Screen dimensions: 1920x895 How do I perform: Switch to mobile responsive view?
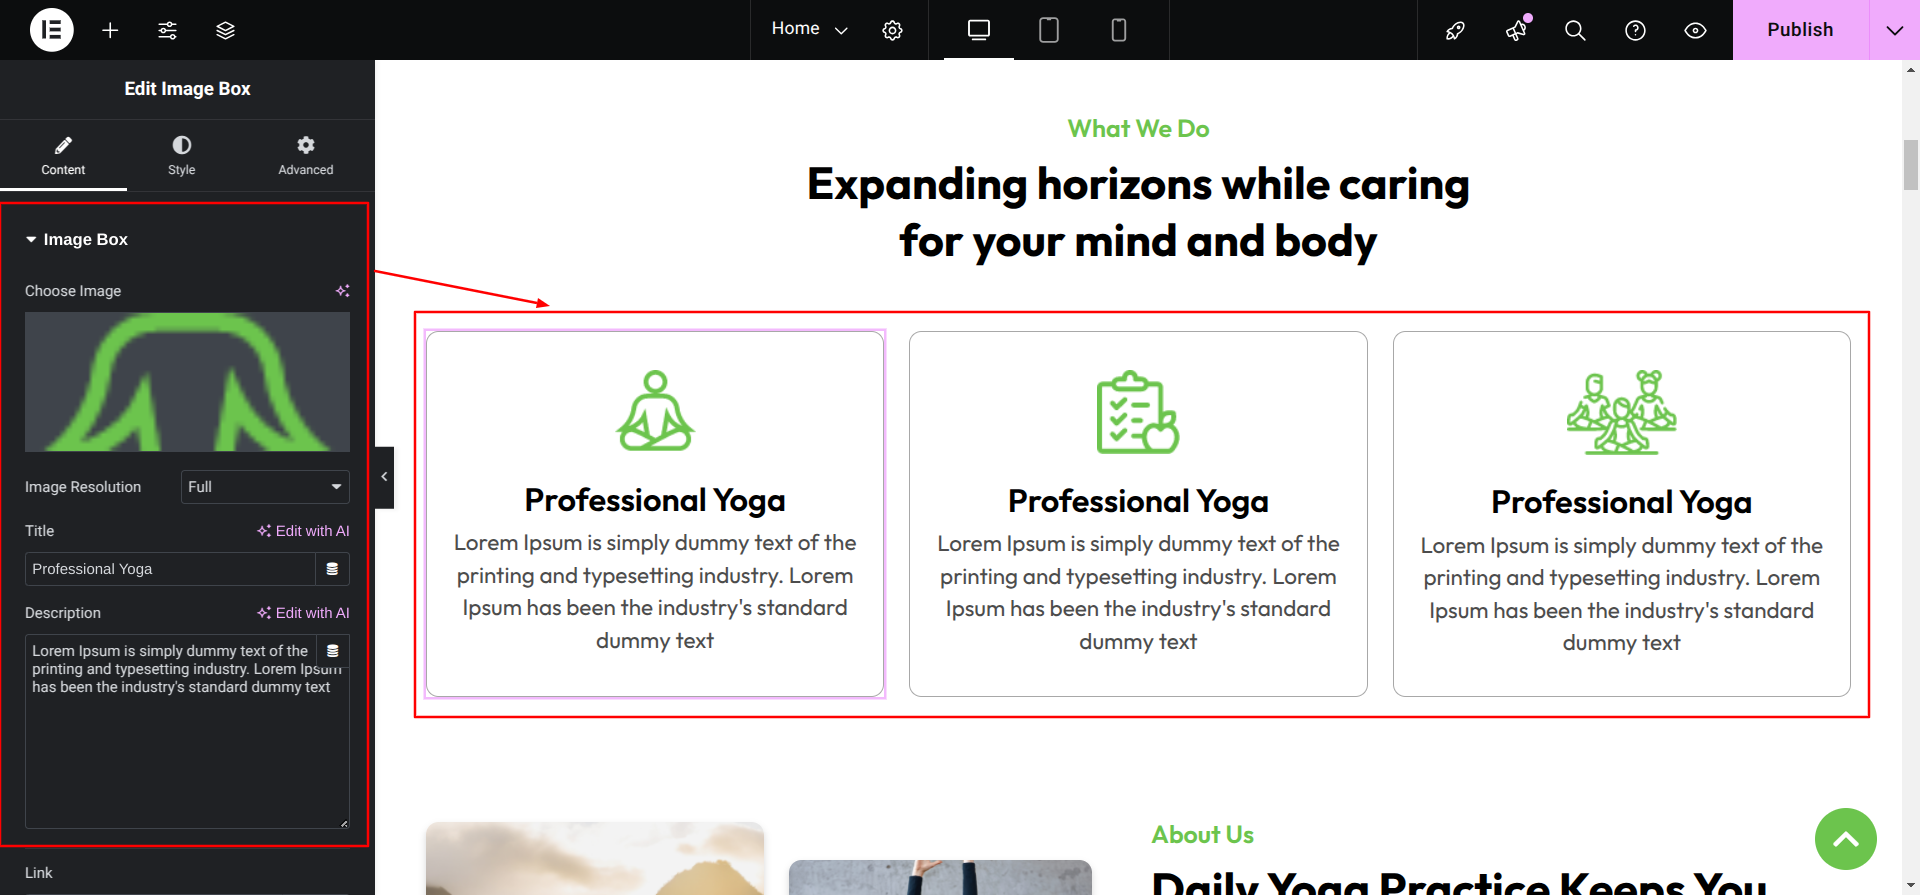pos(1119,30)
